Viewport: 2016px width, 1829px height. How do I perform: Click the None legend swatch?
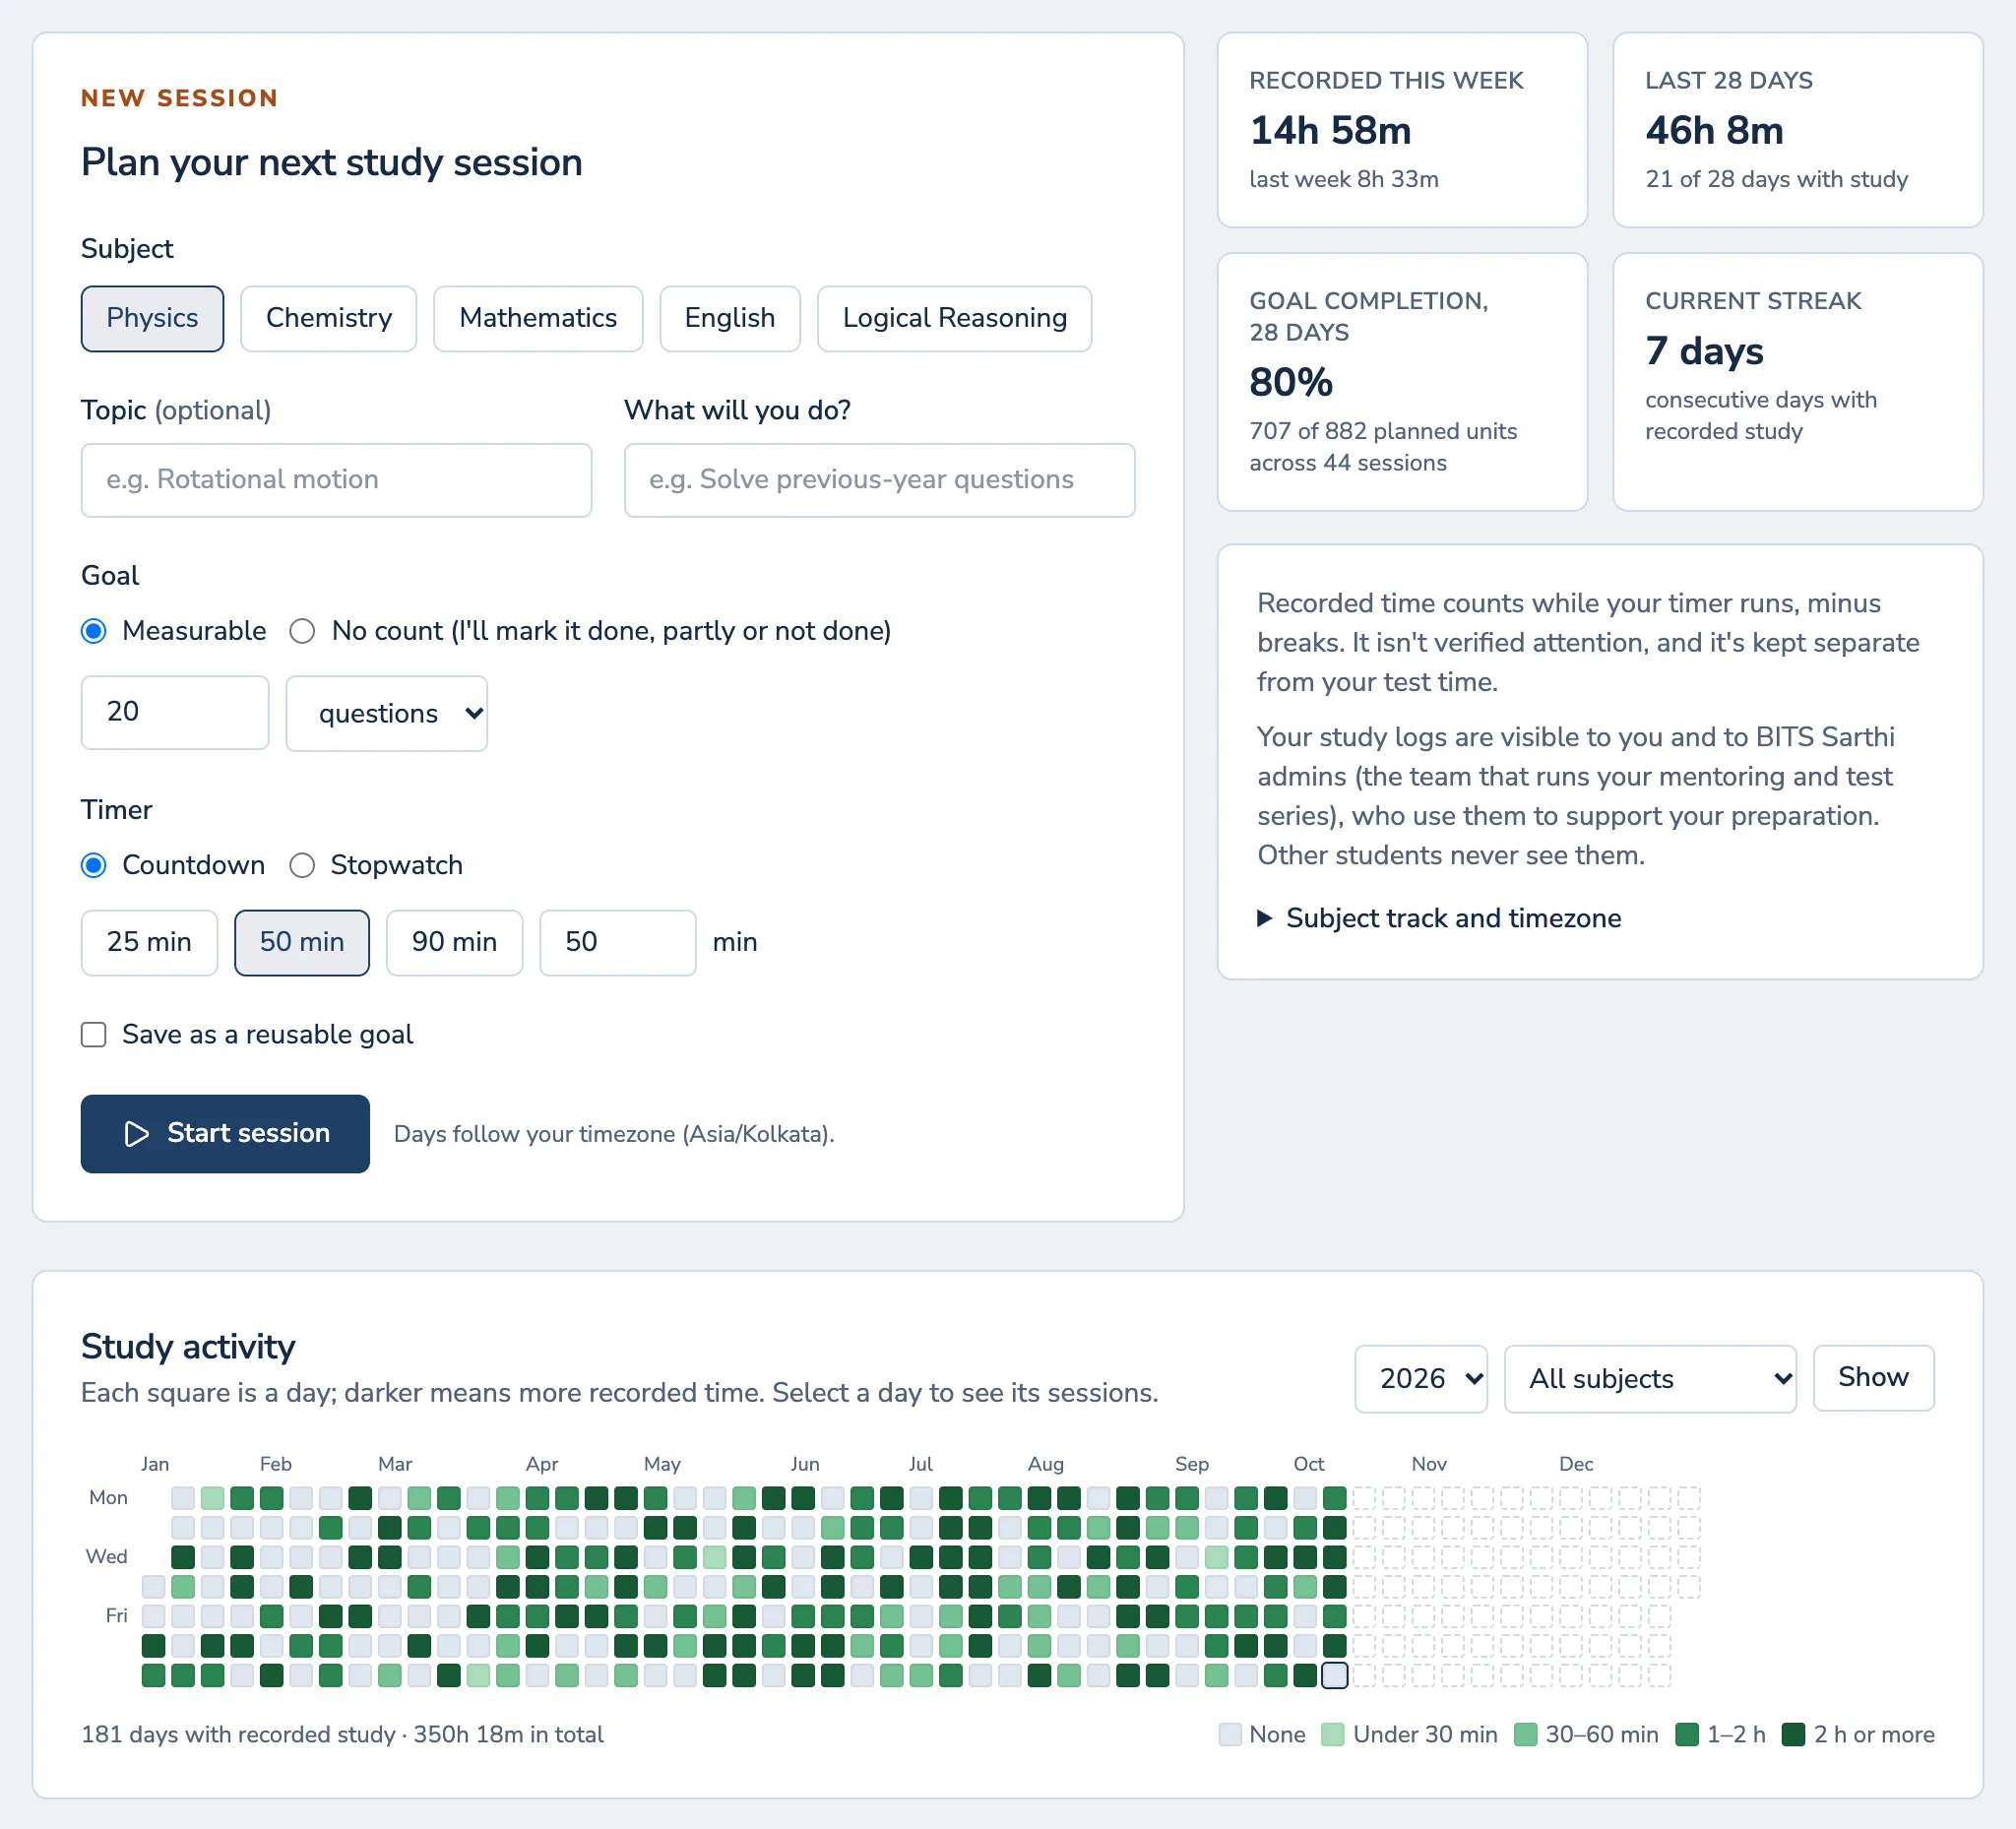coord(1230,1734)
